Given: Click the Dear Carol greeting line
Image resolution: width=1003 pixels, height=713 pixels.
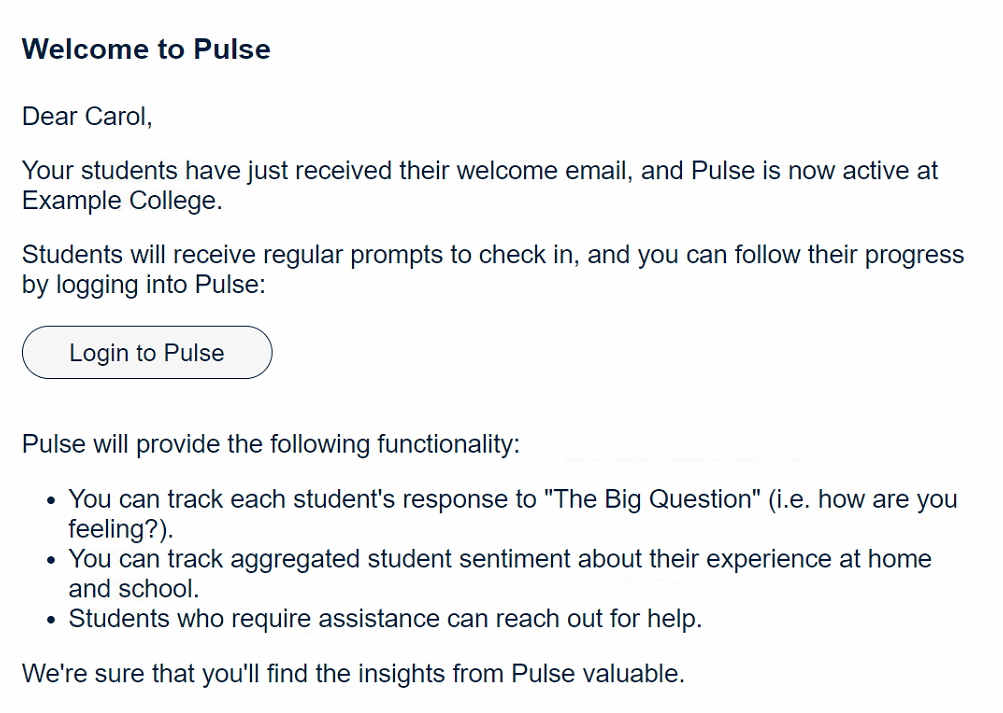Looking at the screenshot, I should point(87,116).
